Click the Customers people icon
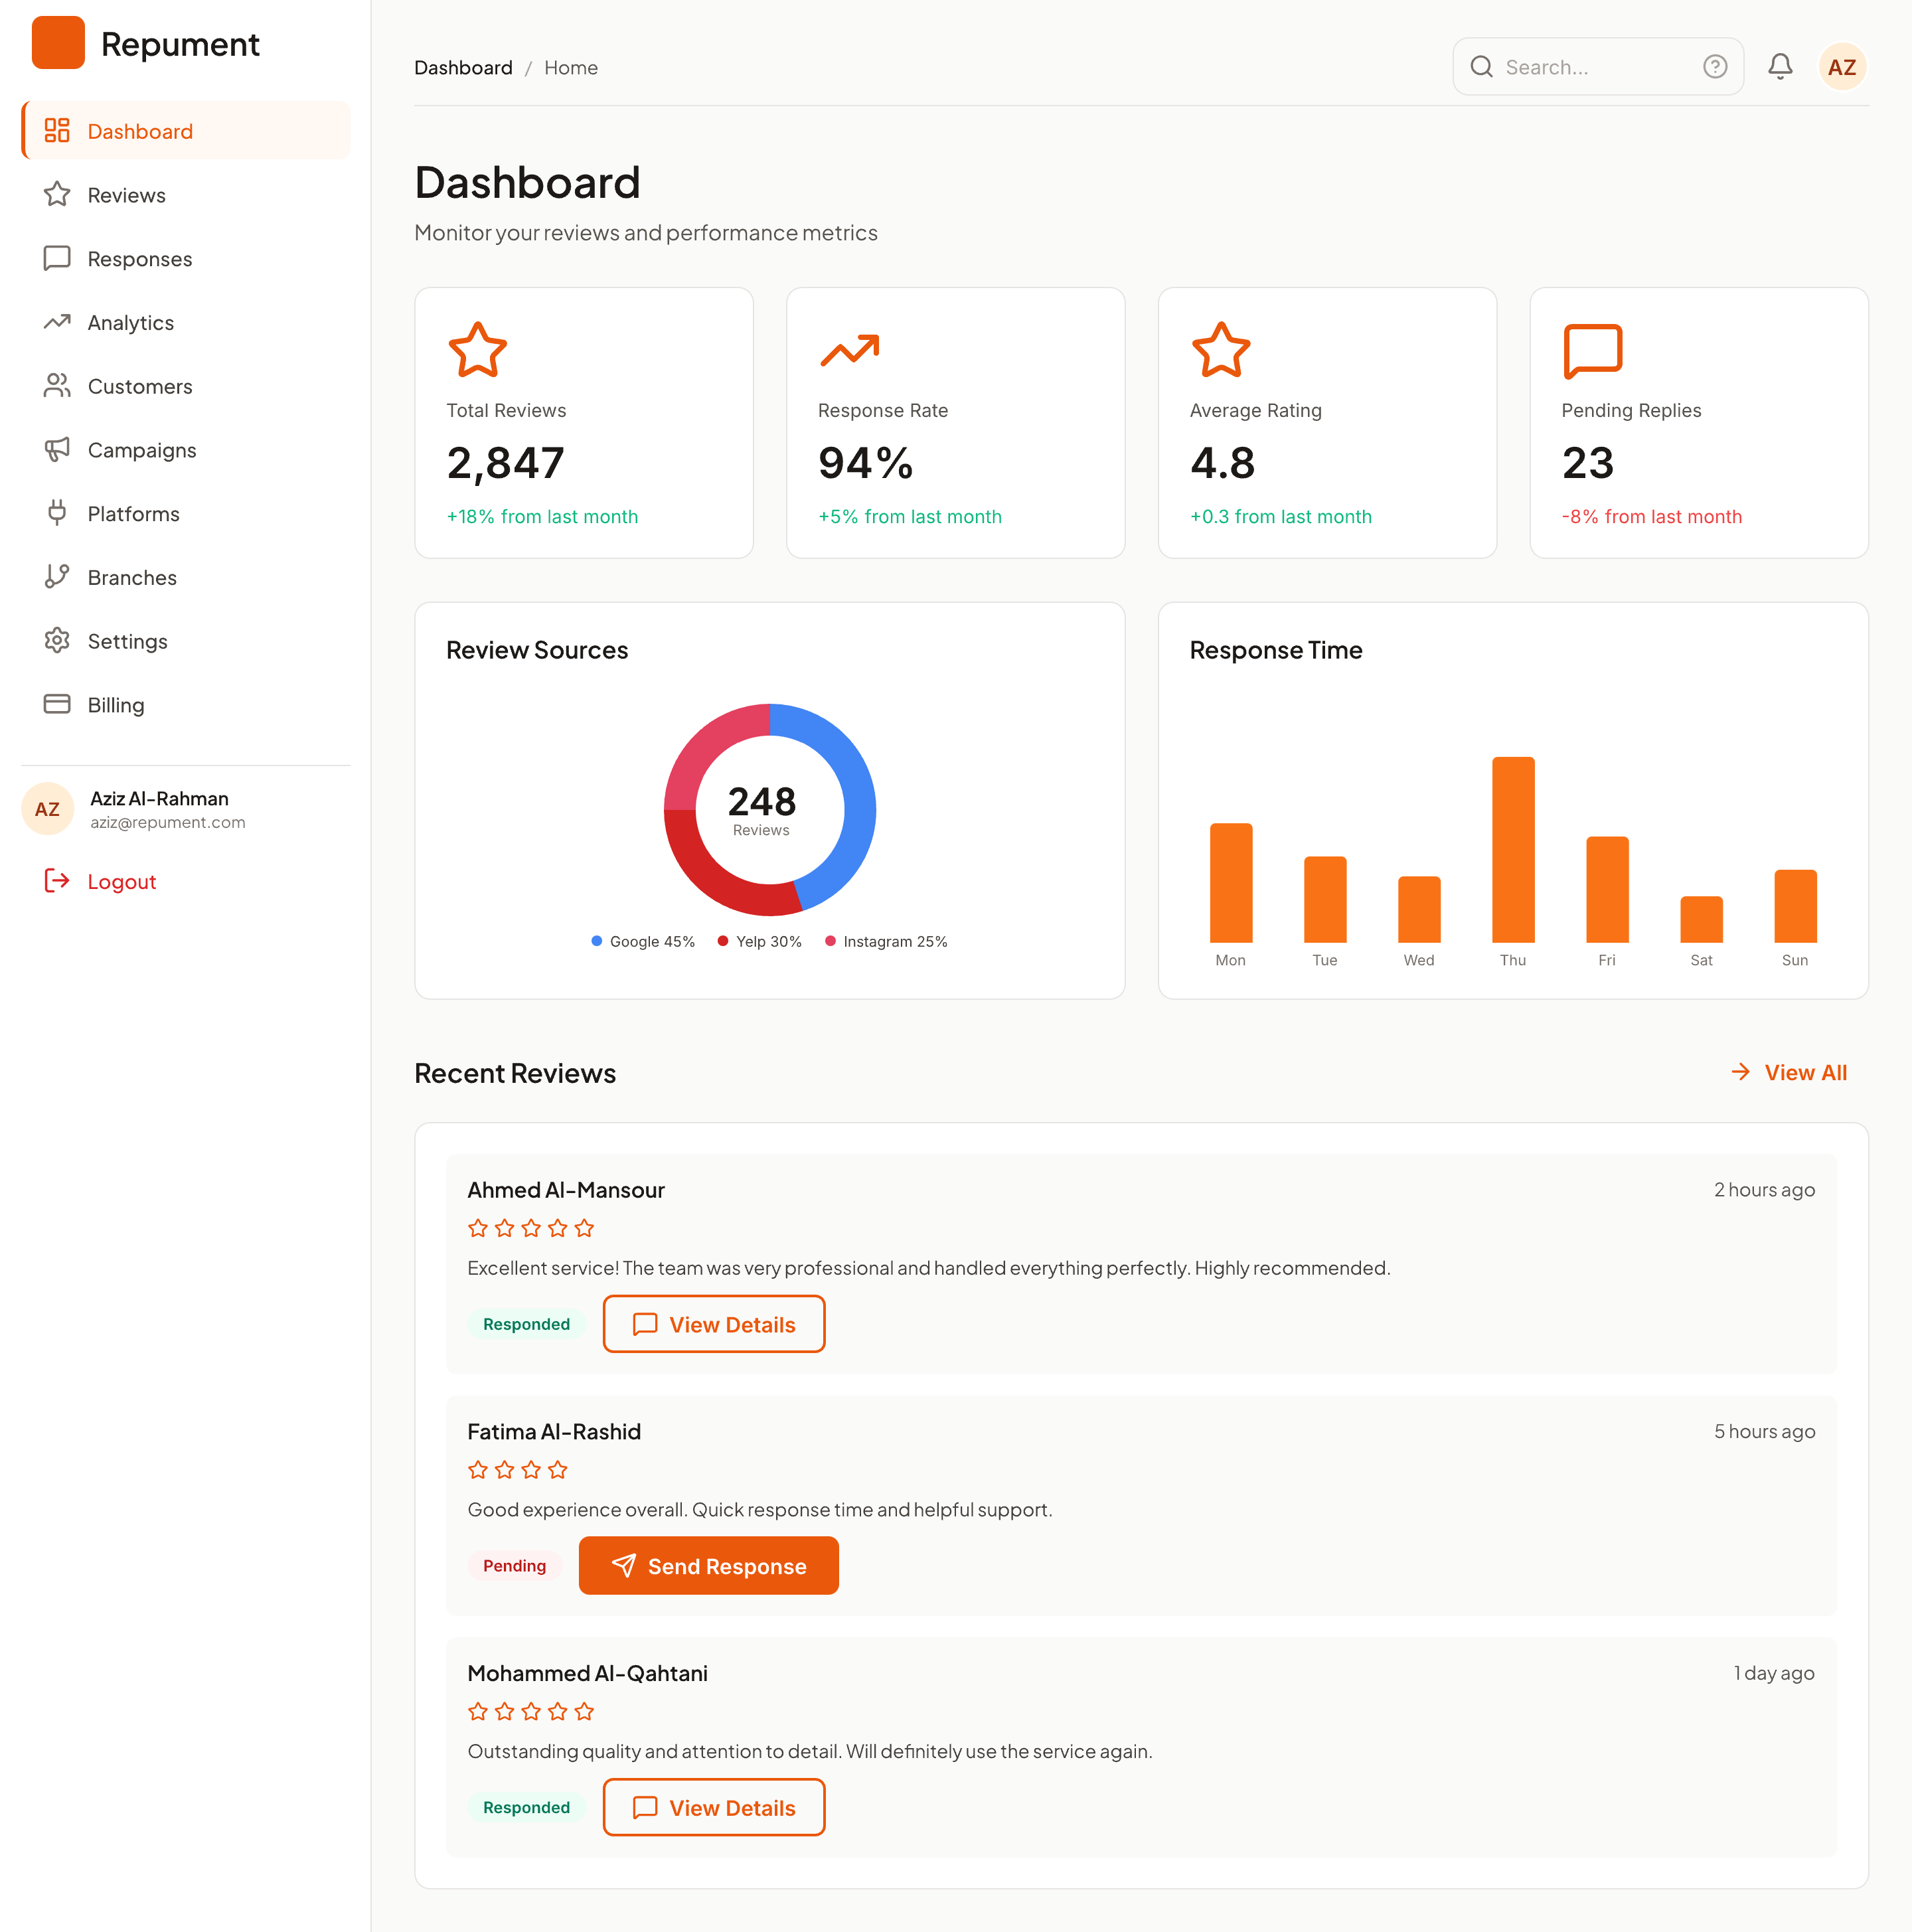Screen dimensions: 1912x1932 57,386
